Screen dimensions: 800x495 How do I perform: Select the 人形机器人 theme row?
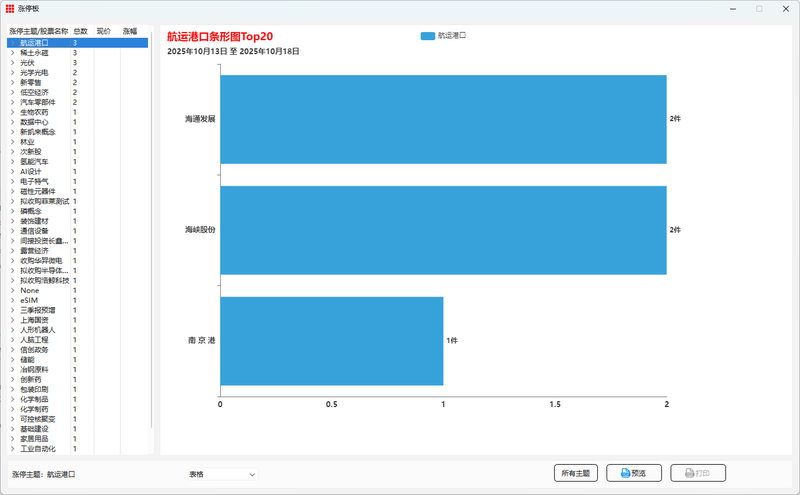click(78, 330)
